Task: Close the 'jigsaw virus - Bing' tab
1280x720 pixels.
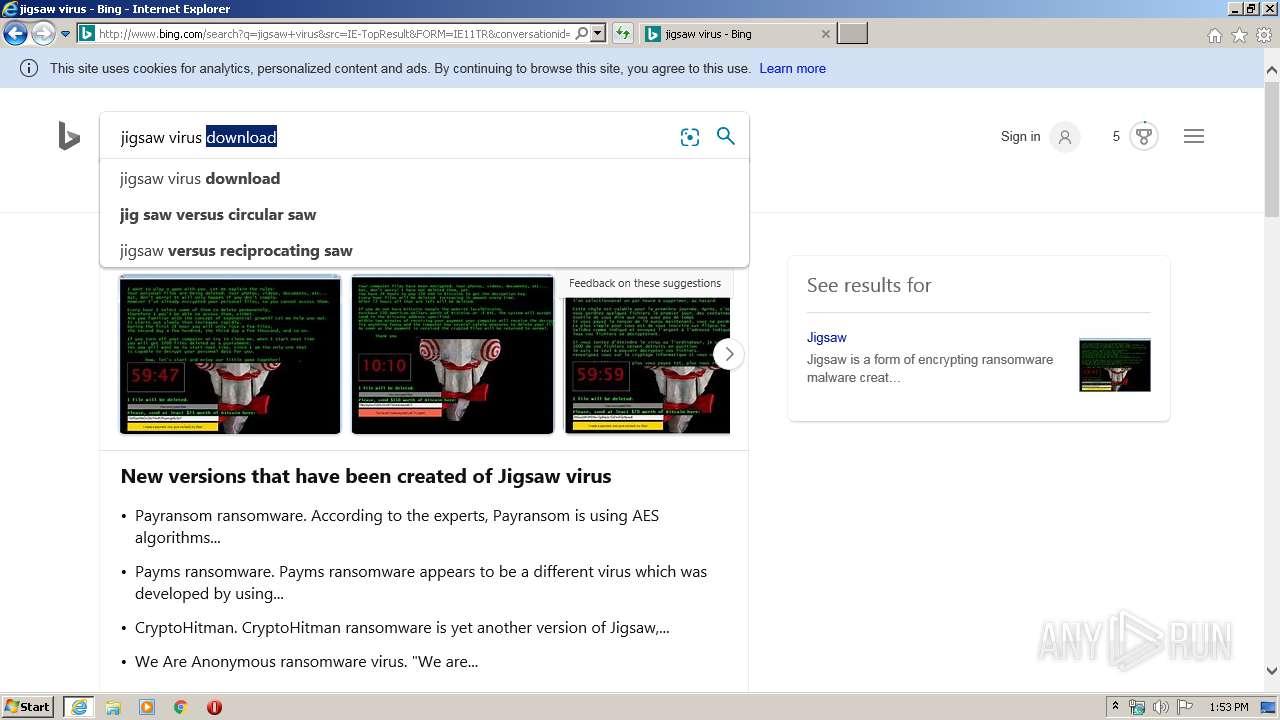Action: click(825, 34)
